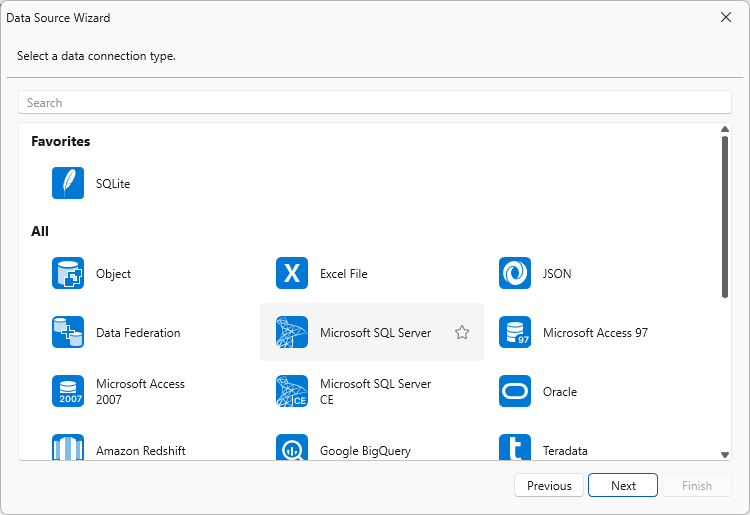Choose the Microsoft SQL Server icon

pyautogui.click(x=292, y=332)
